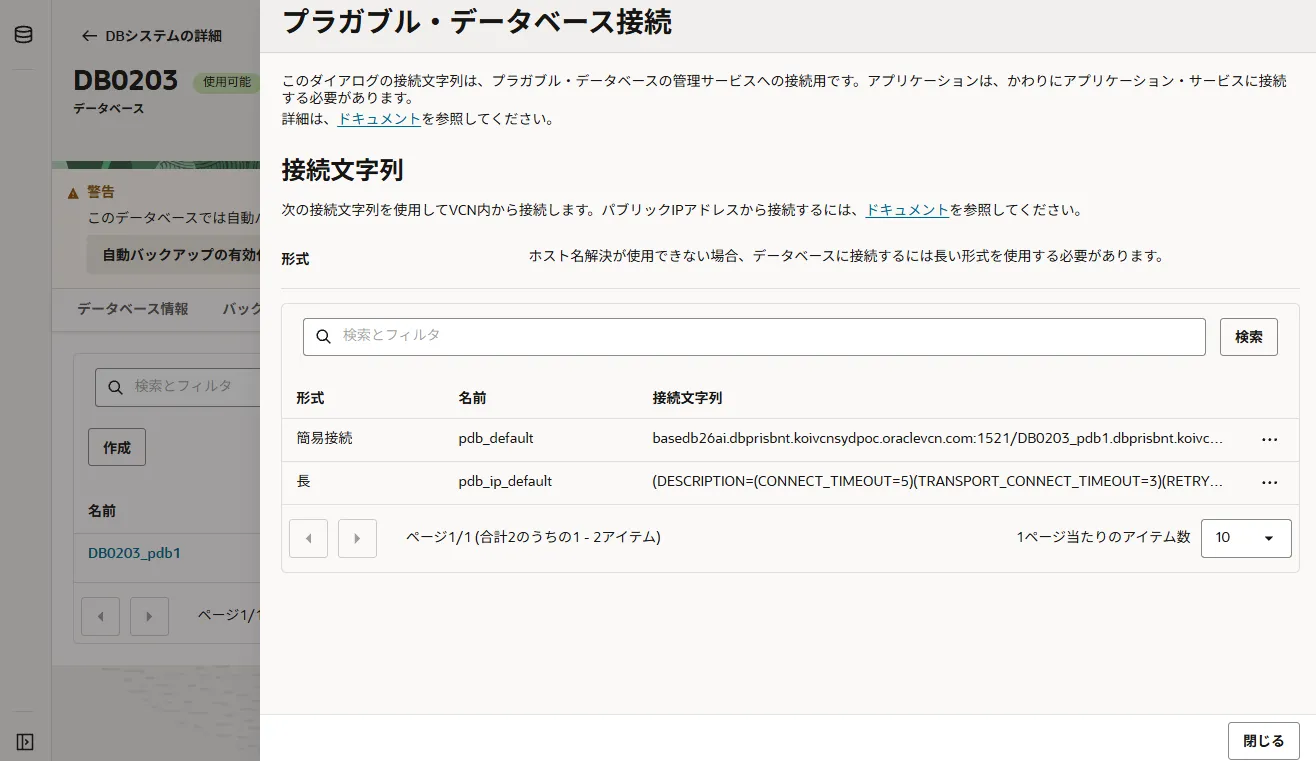
Task: Open ドキュメント link in dialog description
Action: click(x=379, y=119)
